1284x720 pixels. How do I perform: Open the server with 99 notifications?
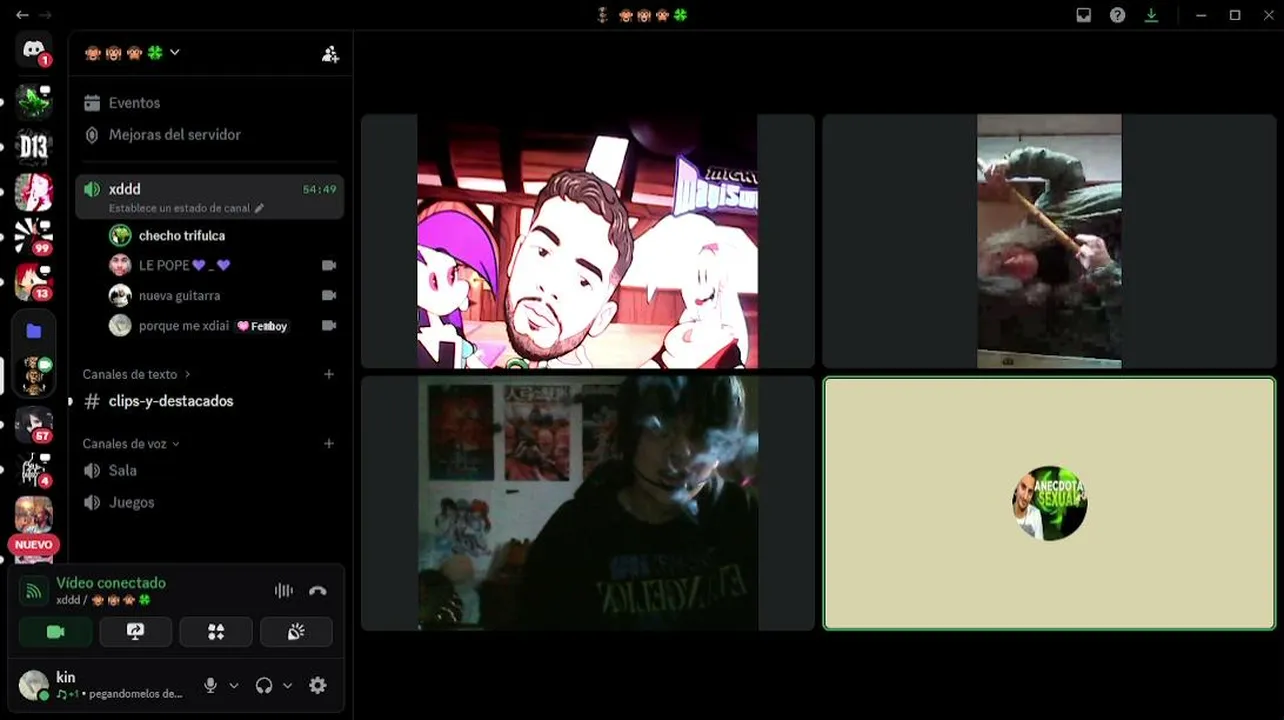34,237
